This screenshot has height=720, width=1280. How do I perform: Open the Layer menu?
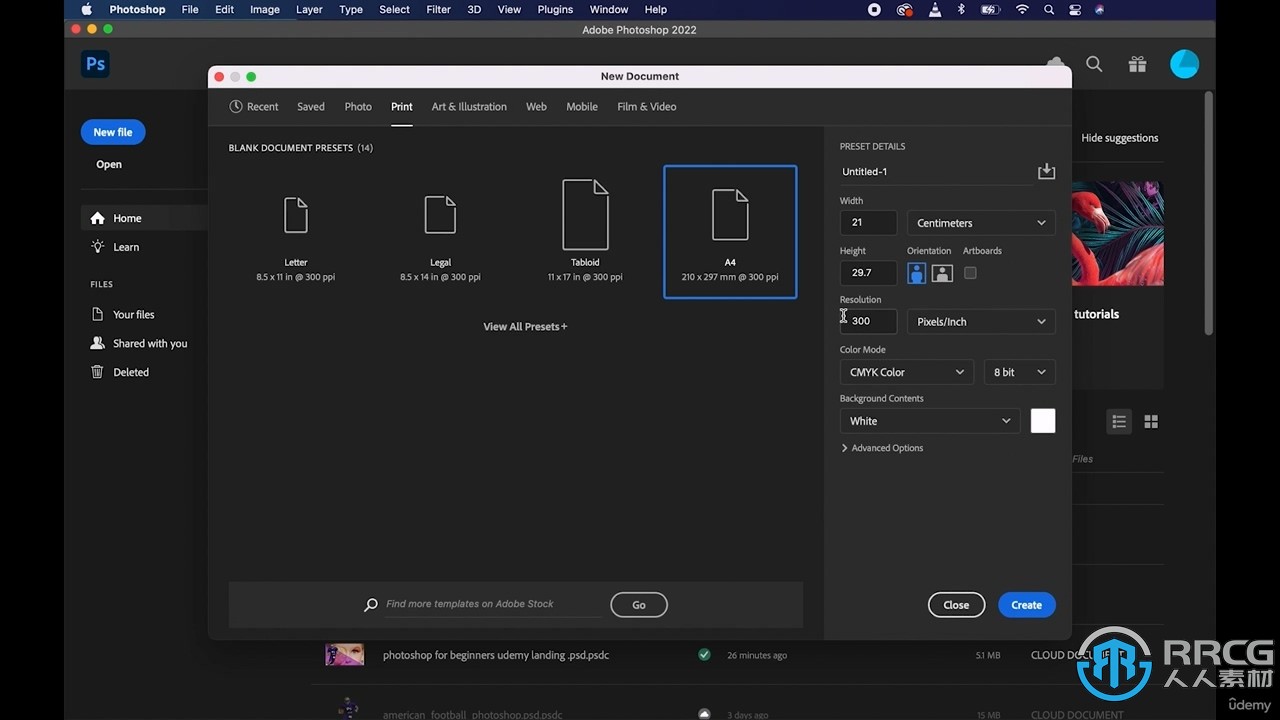(x=309, y=9)
